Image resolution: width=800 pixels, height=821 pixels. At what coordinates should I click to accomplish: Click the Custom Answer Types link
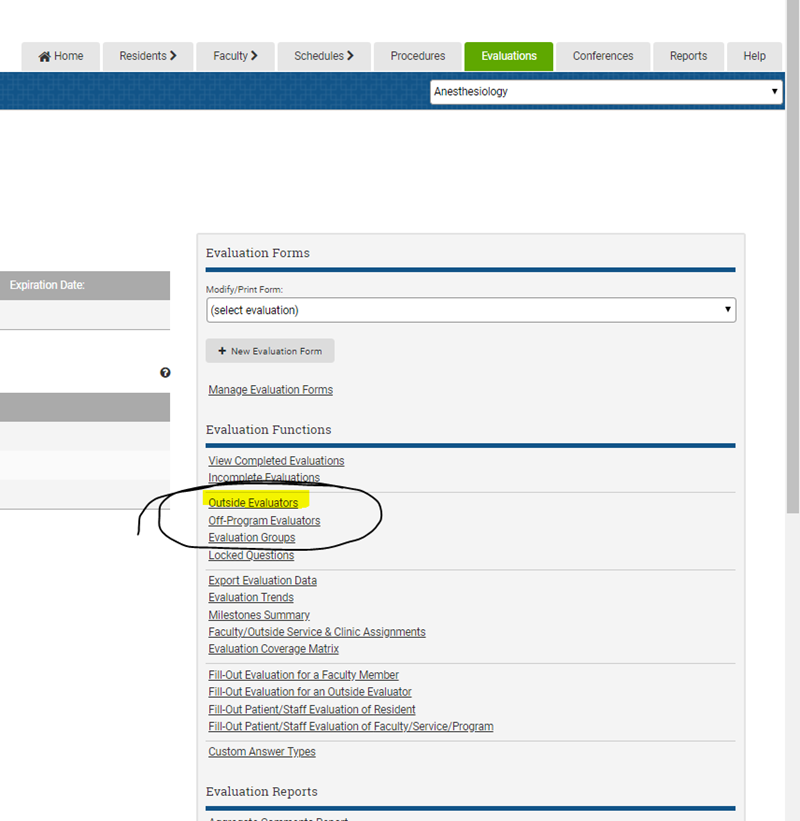(261, 751)
